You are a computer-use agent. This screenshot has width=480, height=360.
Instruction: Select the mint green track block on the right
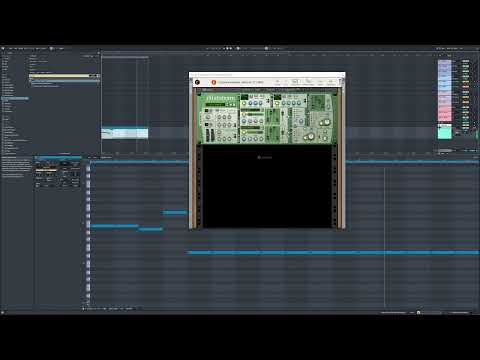coord(444,131)
